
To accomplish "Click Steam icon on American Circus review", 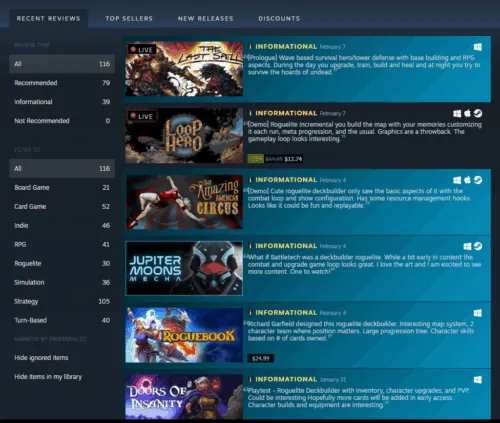I will click(x=478, y=180).
